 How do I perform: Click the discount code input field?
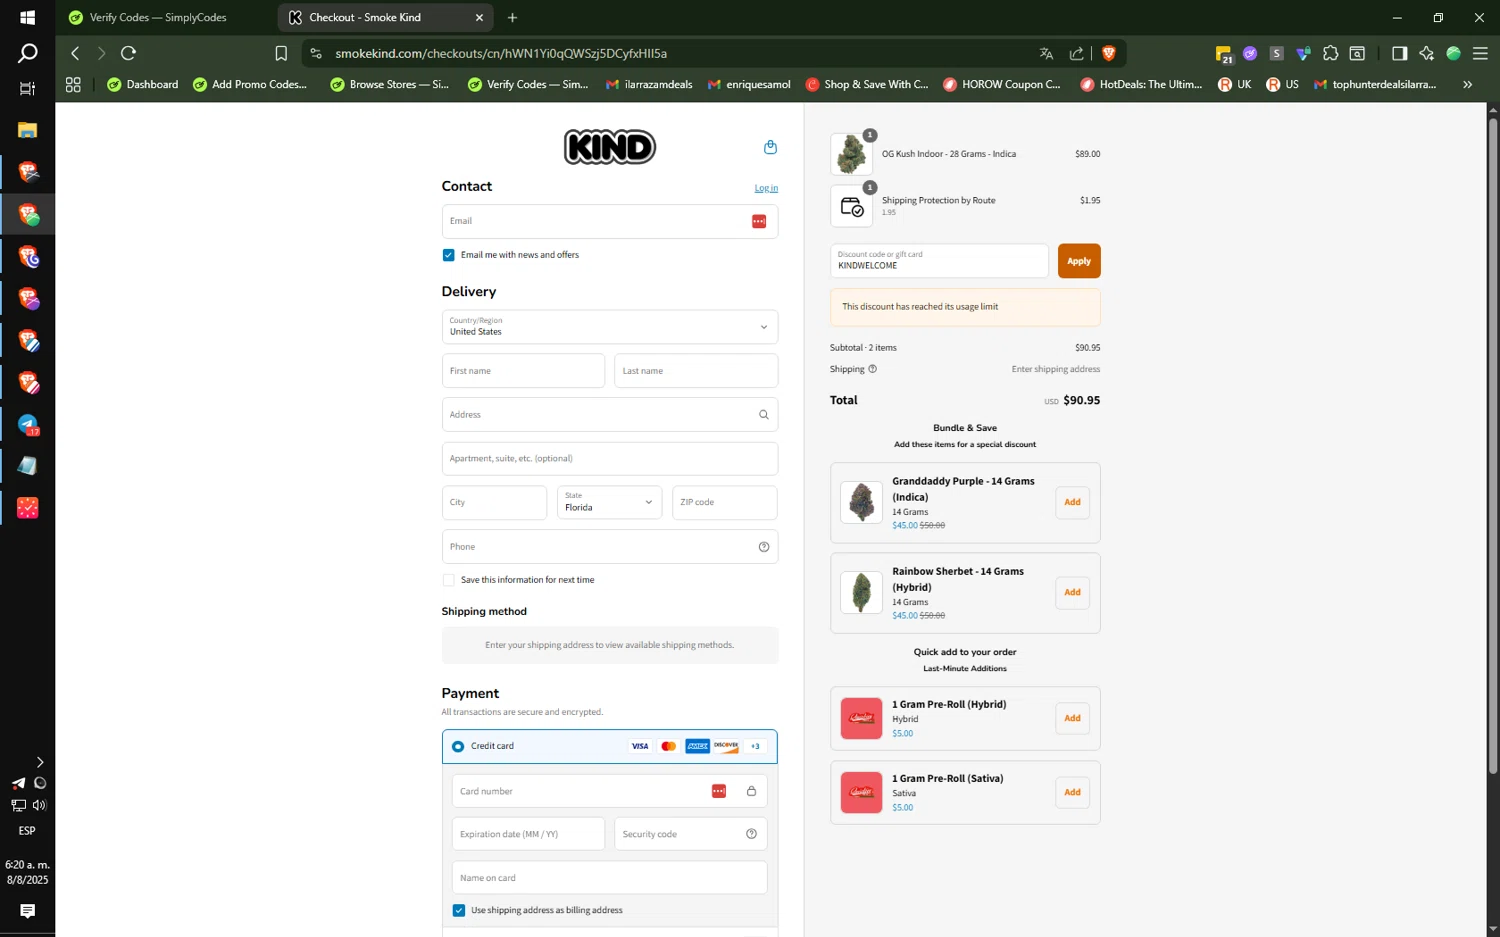(939, 261)
